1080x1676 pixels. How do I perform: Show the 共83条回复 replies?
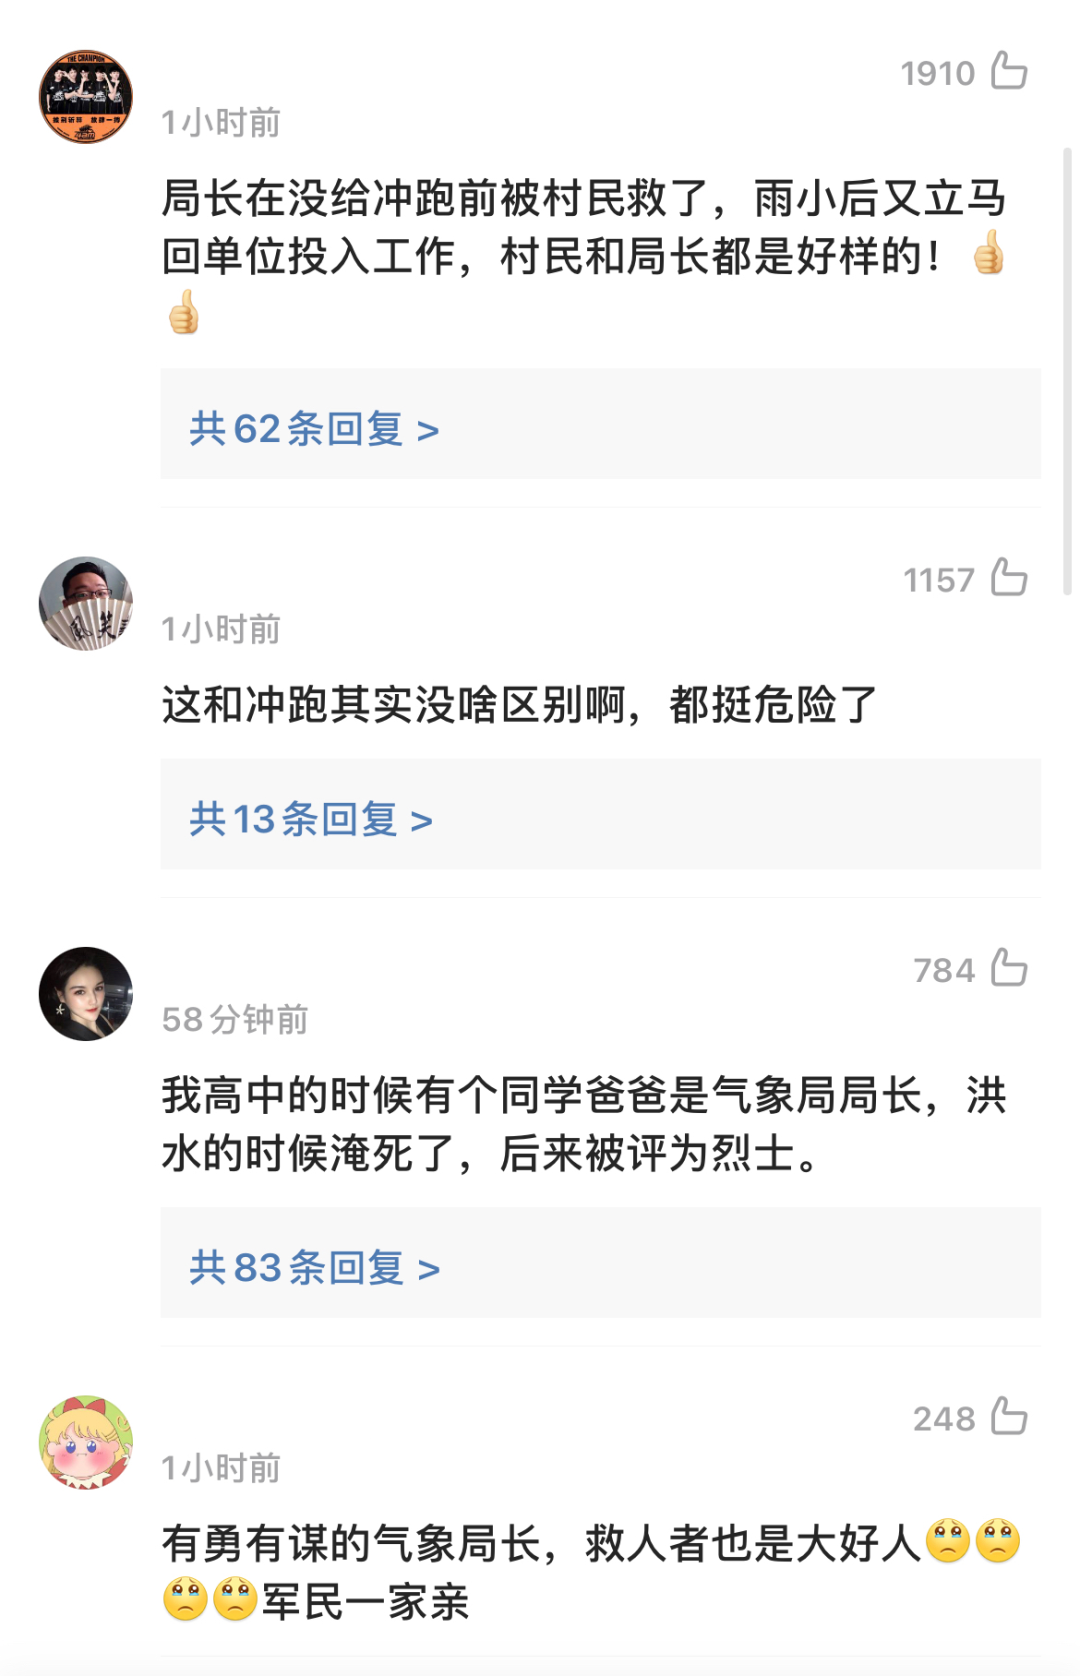[314, 1268]
